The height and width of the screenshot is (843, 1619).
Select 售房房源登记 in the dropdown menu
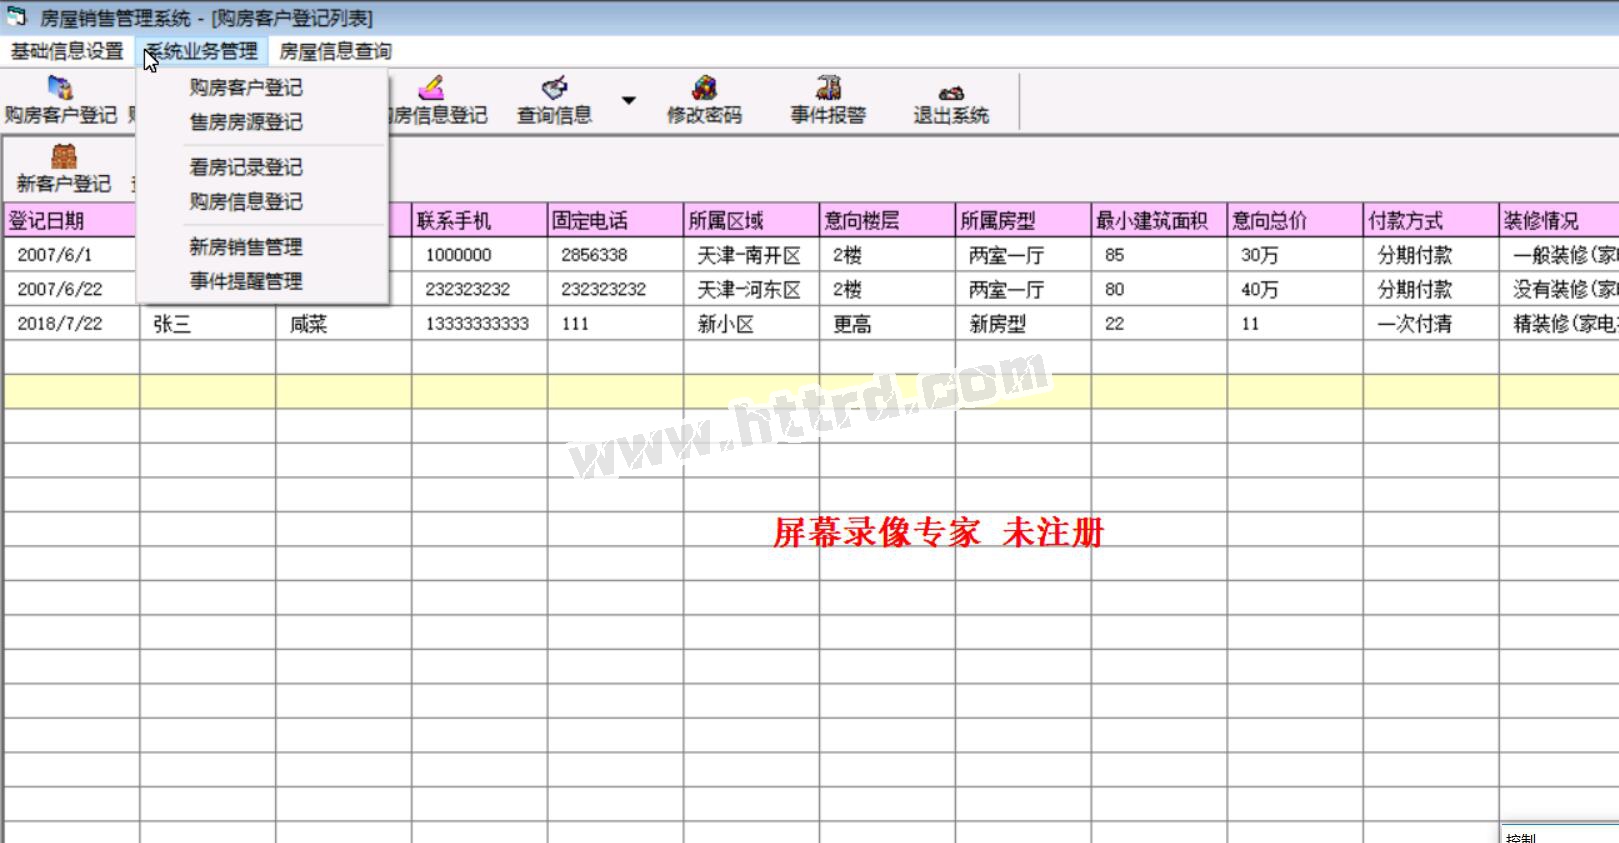pyautogui.click(x=246, y=122)
